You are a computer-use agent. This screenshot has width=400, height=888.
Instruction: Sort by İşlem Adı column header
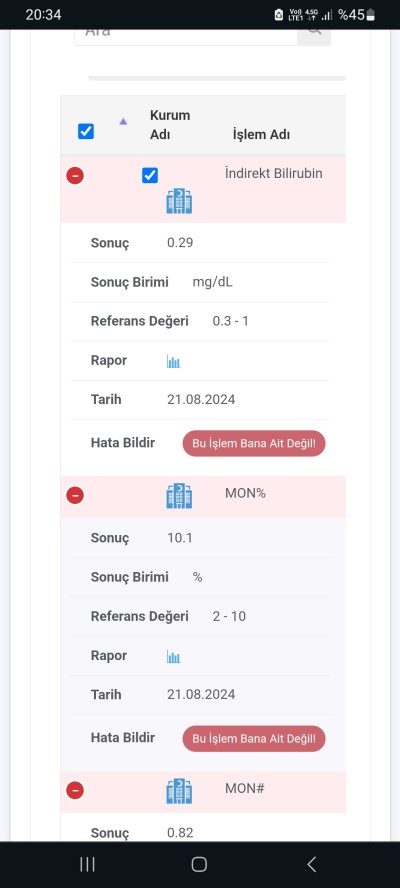coord(261,135)
